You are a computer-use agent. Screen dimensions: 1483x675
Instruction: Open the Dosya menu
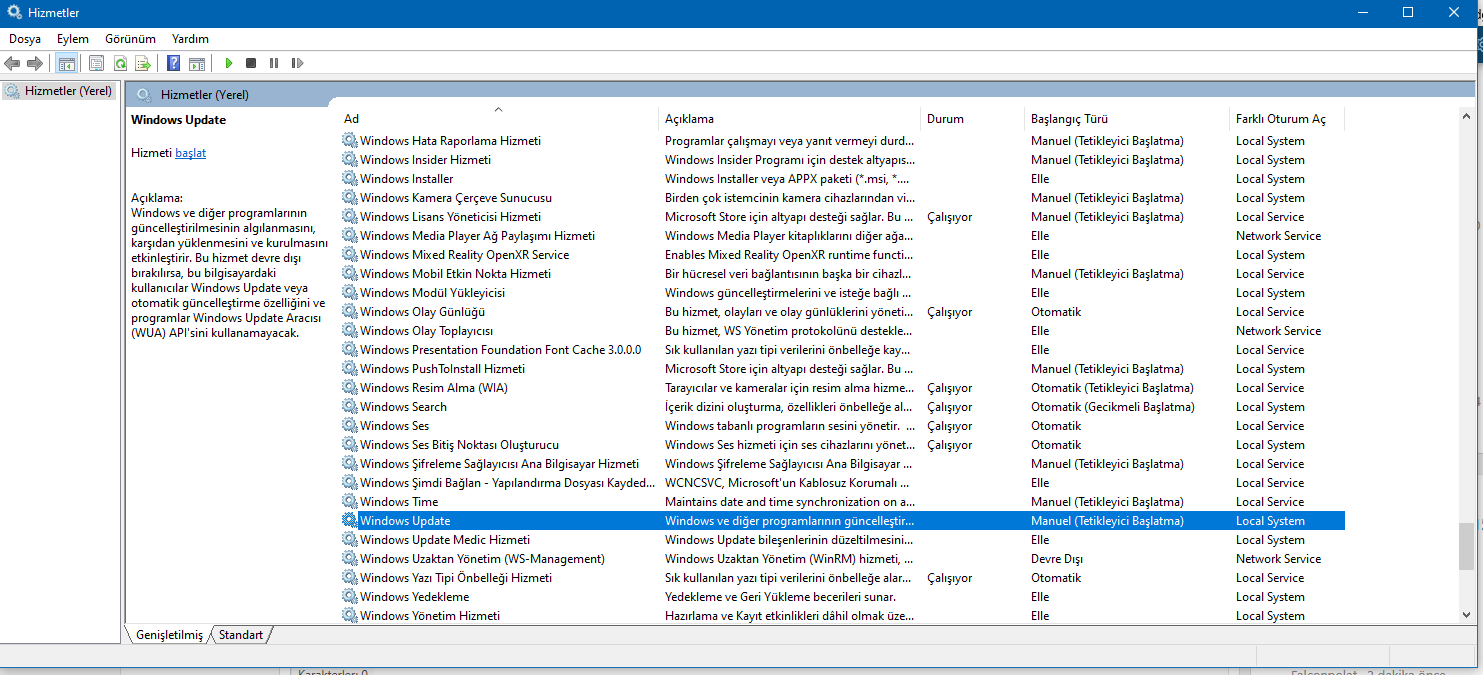click(25, 39)
